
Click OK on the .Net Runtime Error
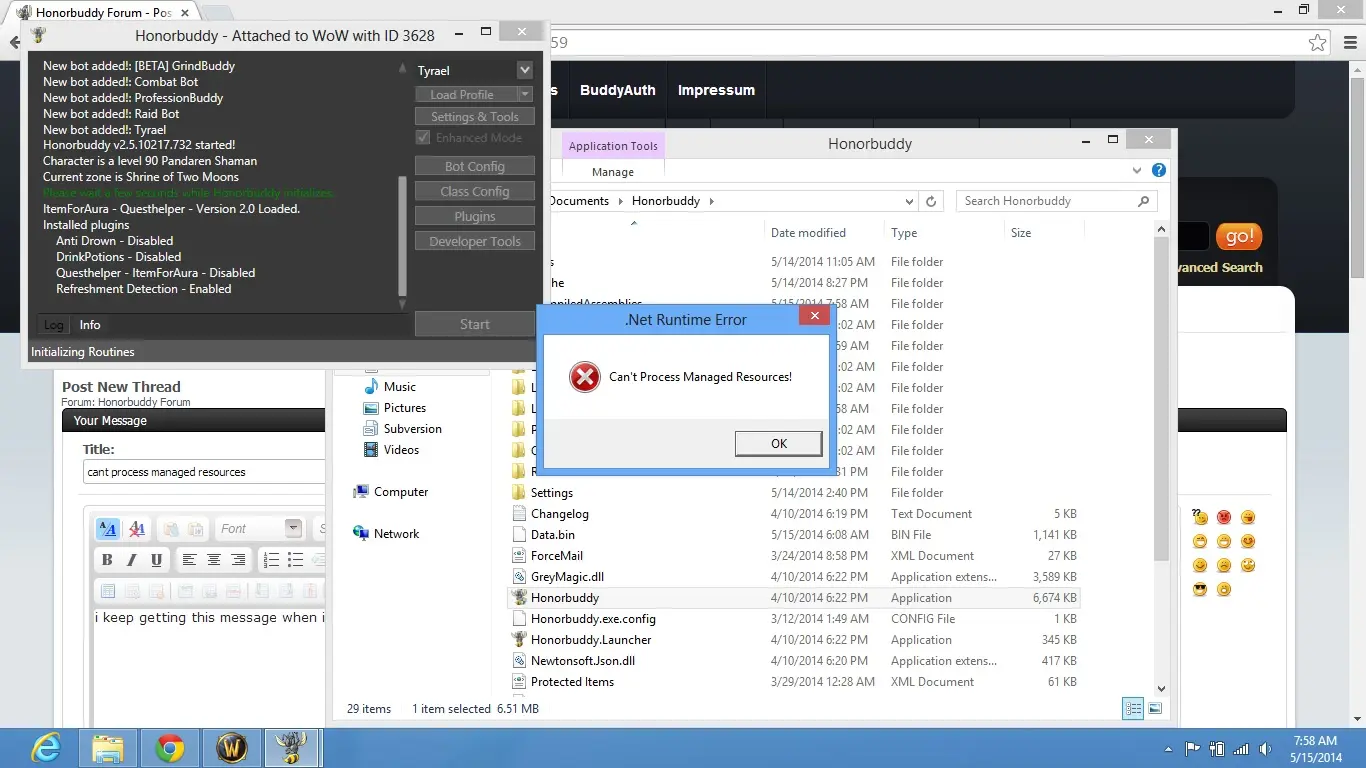pyautogui.click(x=778, y=444)
